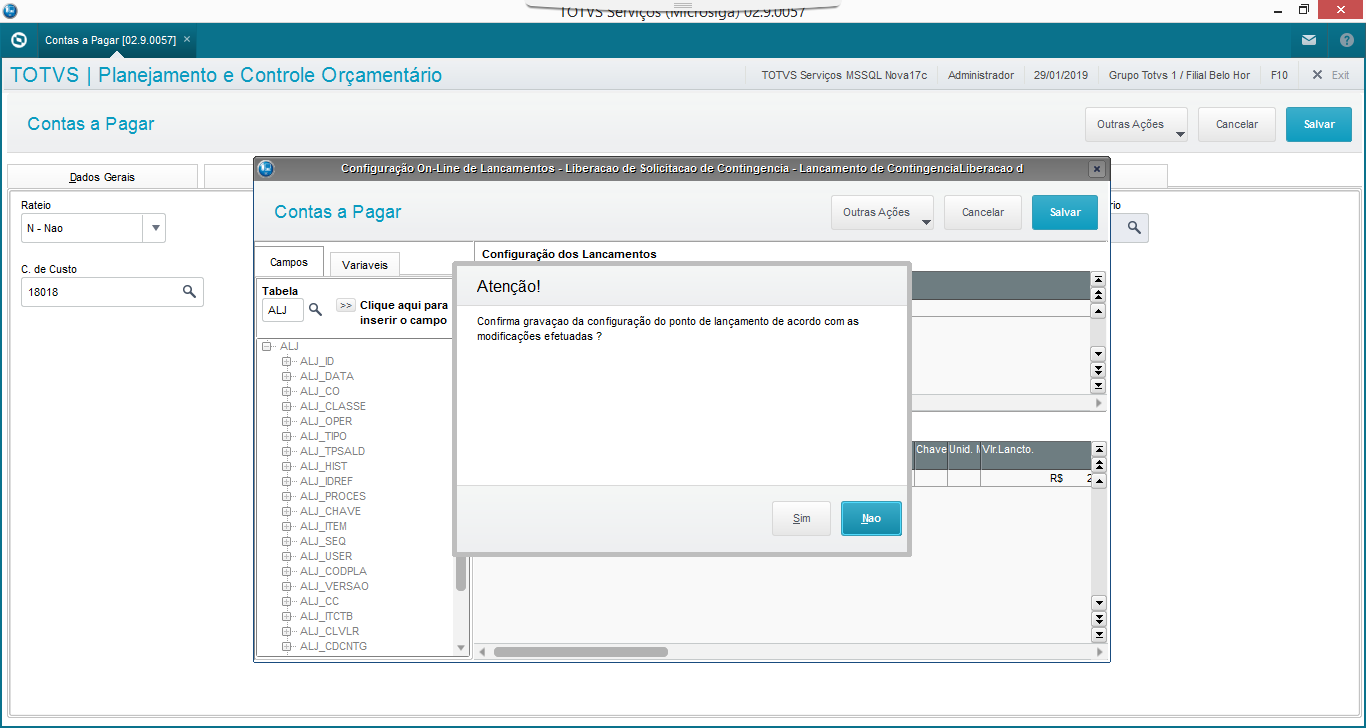Expand the ALJ_TIPO tree node
This screenshot has height=728, width=1366.
287,436
